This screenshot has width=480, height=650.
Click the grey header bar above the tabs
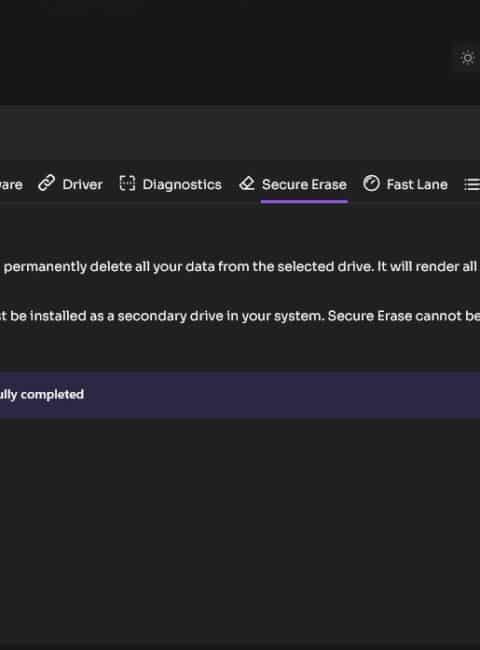[x=240, y=133]
